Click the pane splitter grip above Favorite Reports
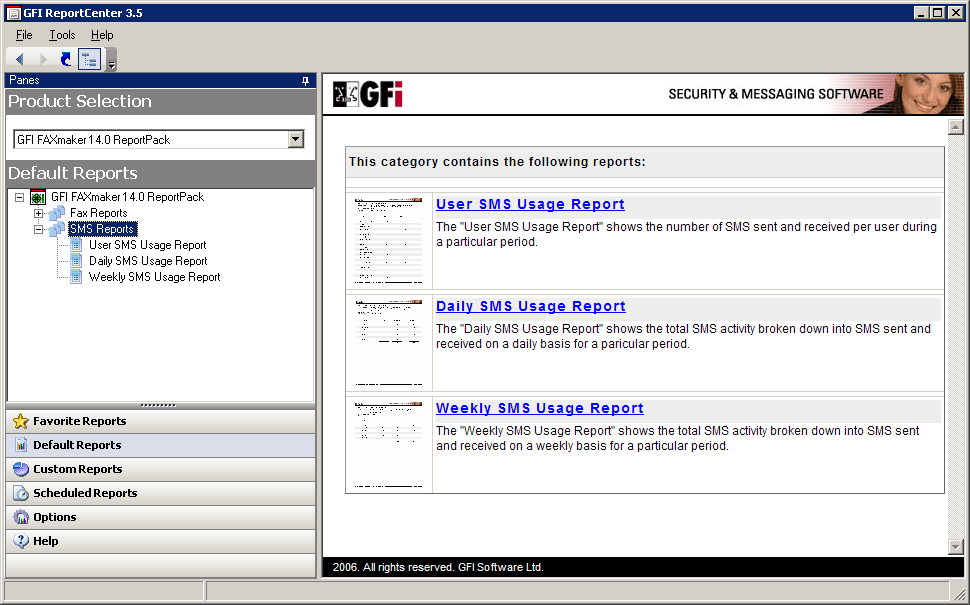Image resolution: width=970 pixels, height=605 pixels. point(158,405)
